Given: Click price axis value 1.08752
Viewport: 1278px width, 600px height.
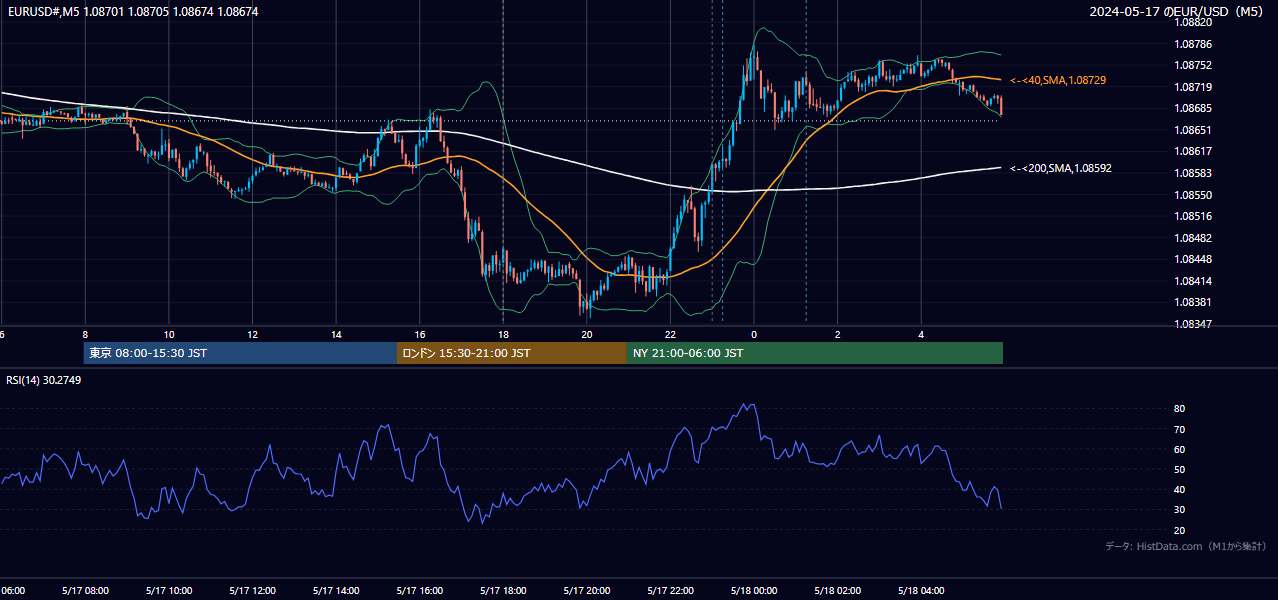Looking at the screenshot, I should (1193, 66).
